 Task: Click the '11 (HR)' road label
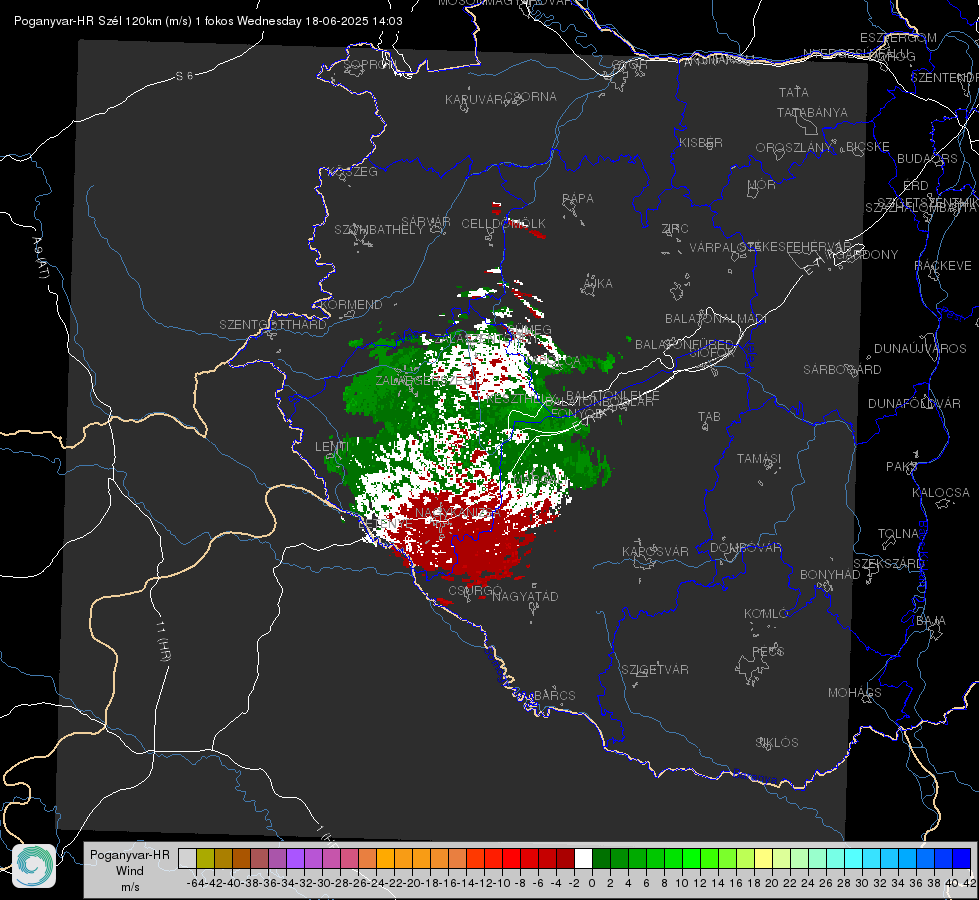coord(164,640)
